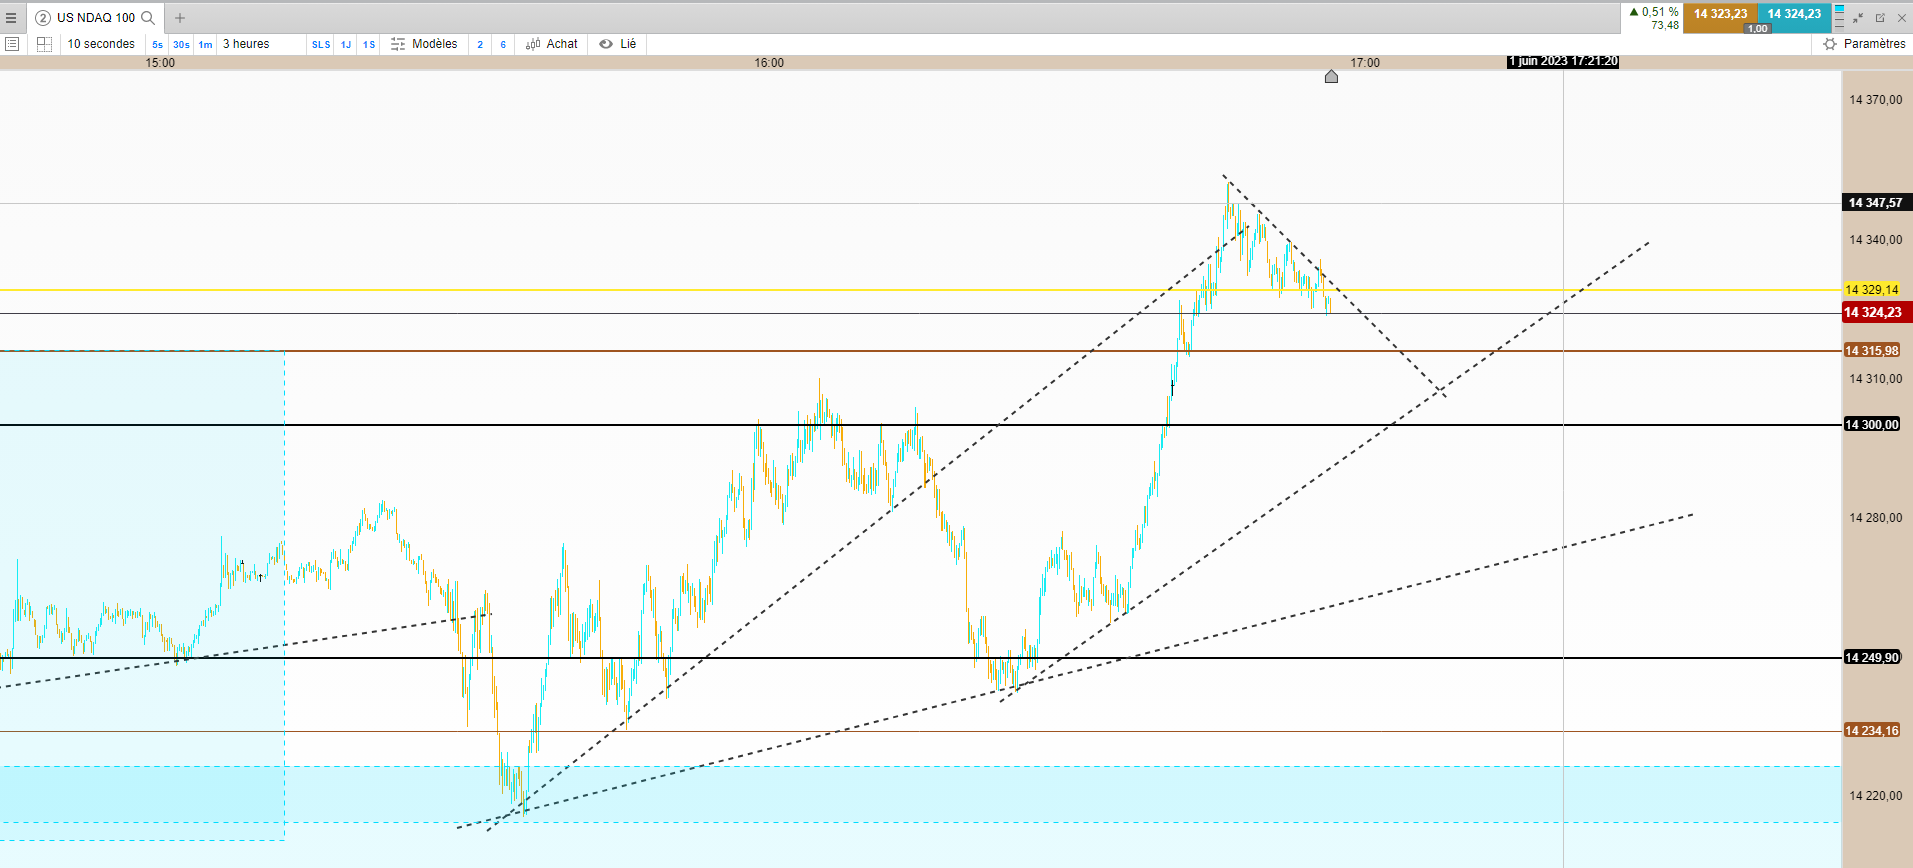Click the 14 300,00 horizontal line label

(1871, 425)
